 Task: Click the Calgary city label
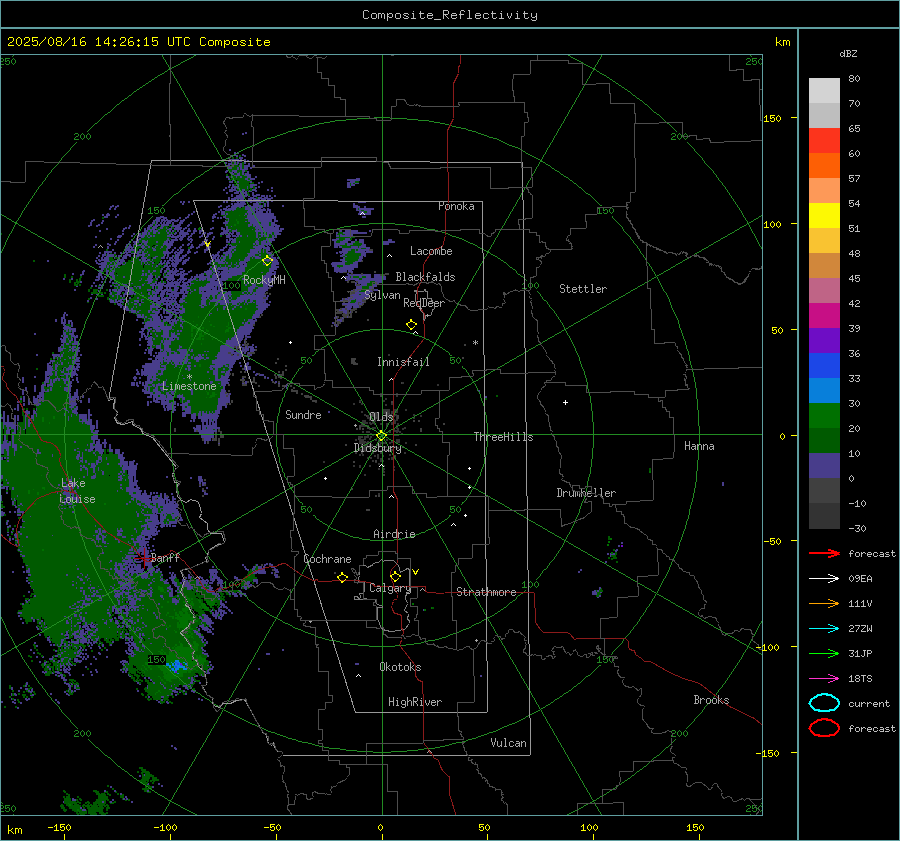pyautogui.click(x=390, y=588)
